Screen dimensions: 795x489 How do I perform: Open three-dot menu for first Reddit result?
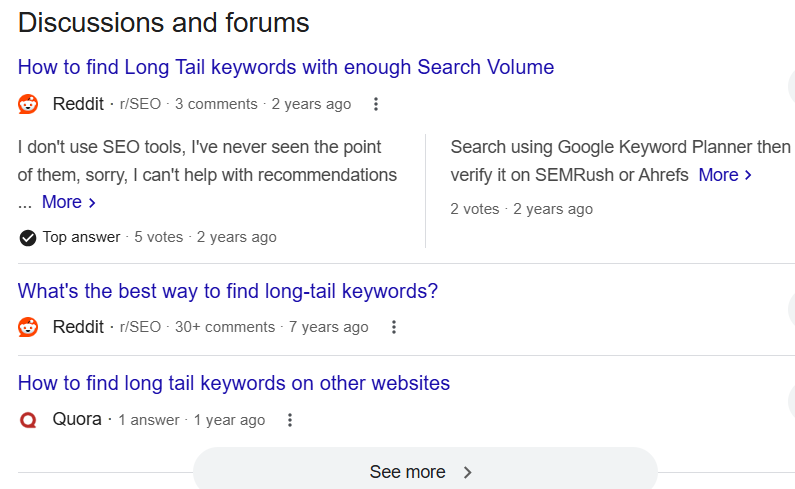(376, 104)
